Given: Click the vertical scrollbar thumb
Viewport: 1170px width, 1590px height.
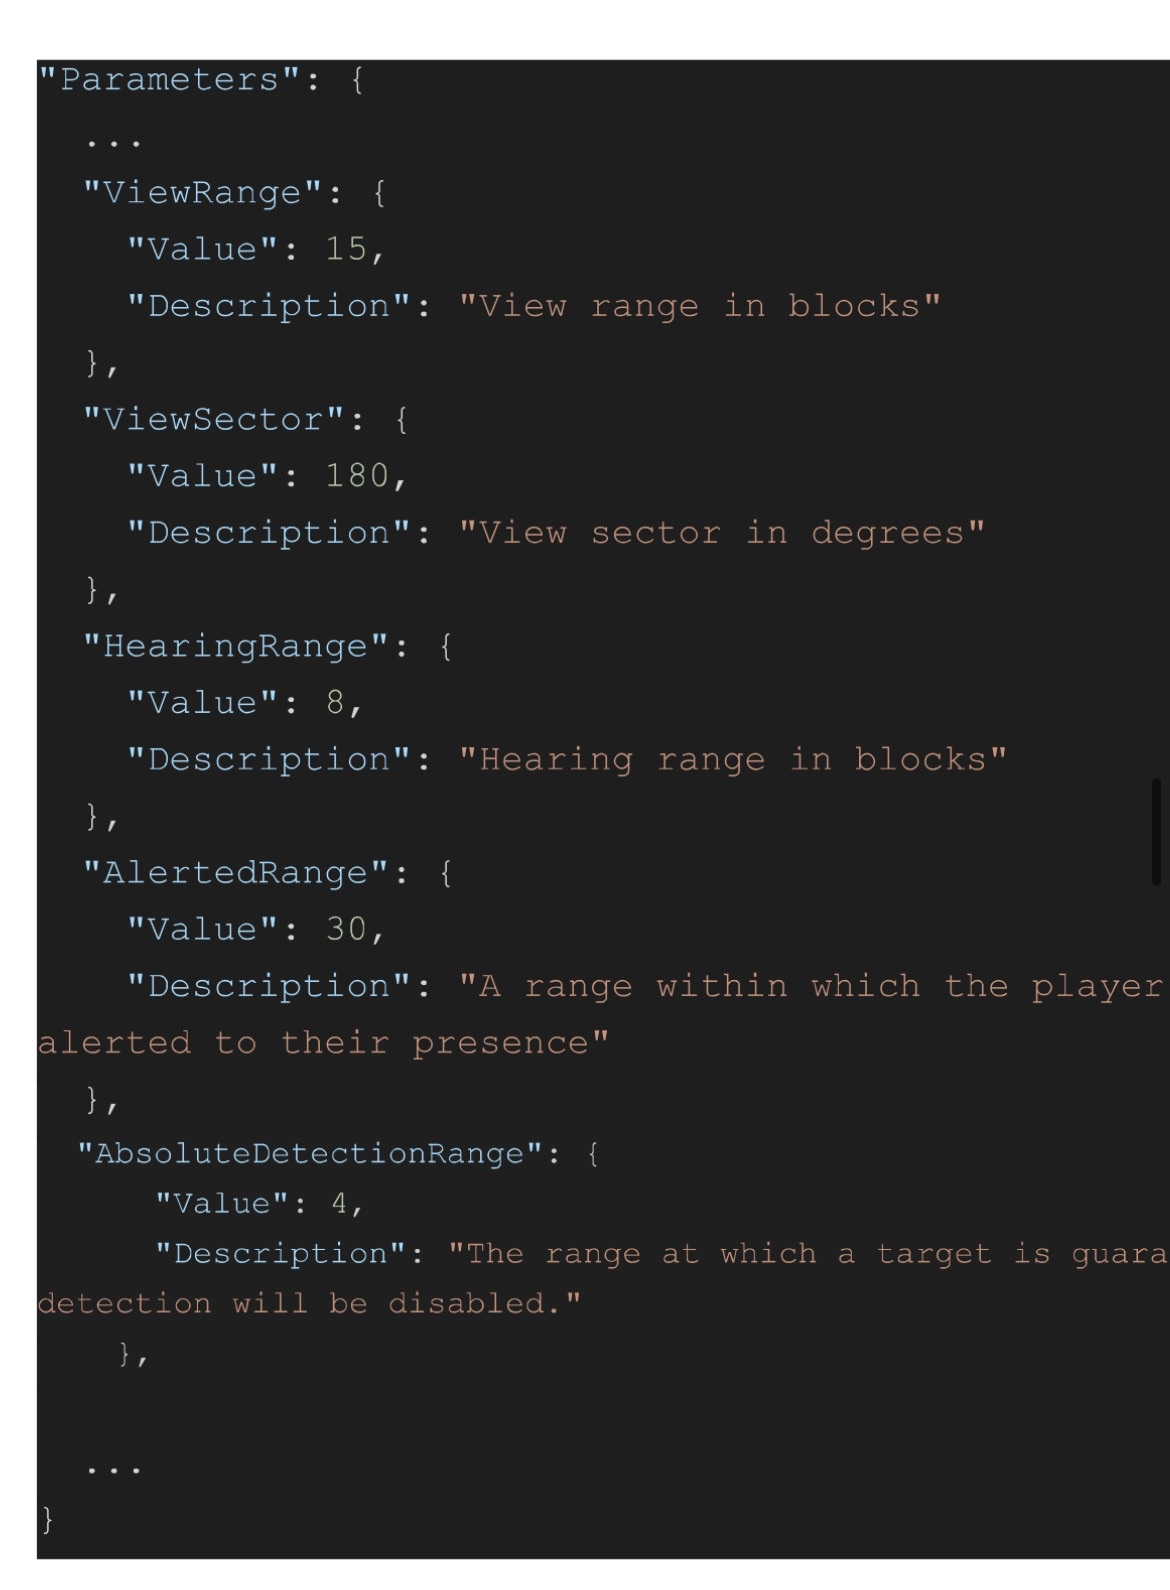Looking at the screenshot, I should click(x=1156, y=831).
